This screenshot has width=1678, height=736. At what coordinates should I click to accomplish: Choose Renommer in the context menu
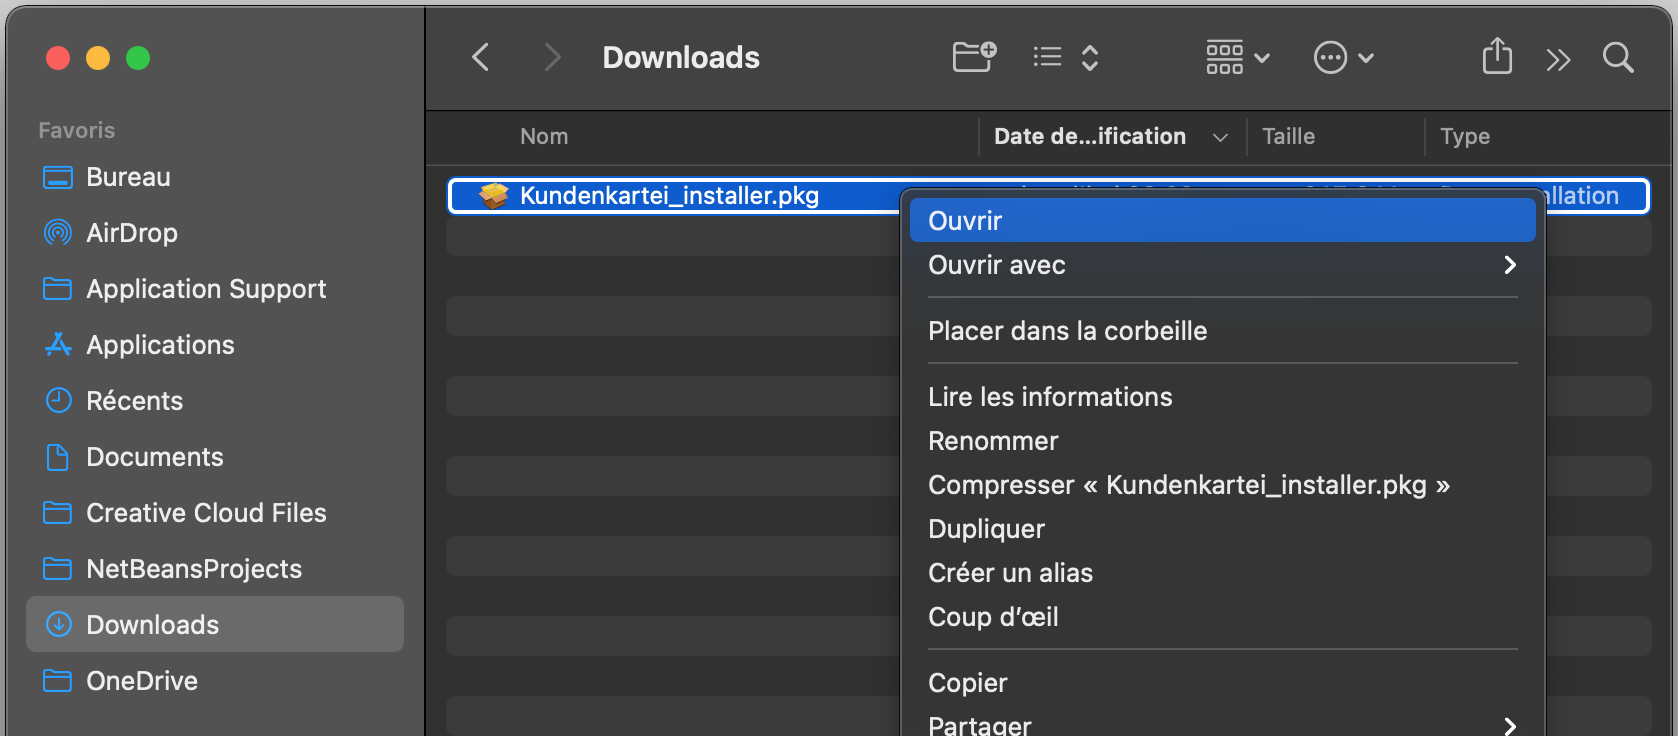[1222, 440]
